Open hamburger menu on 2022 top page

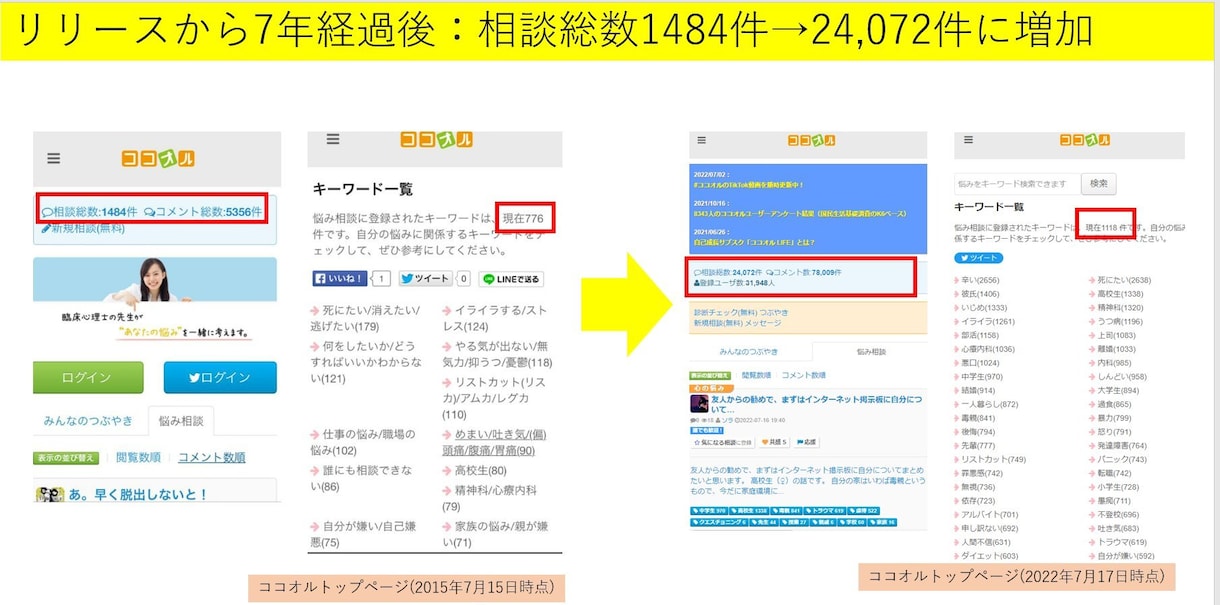(702, 140)
